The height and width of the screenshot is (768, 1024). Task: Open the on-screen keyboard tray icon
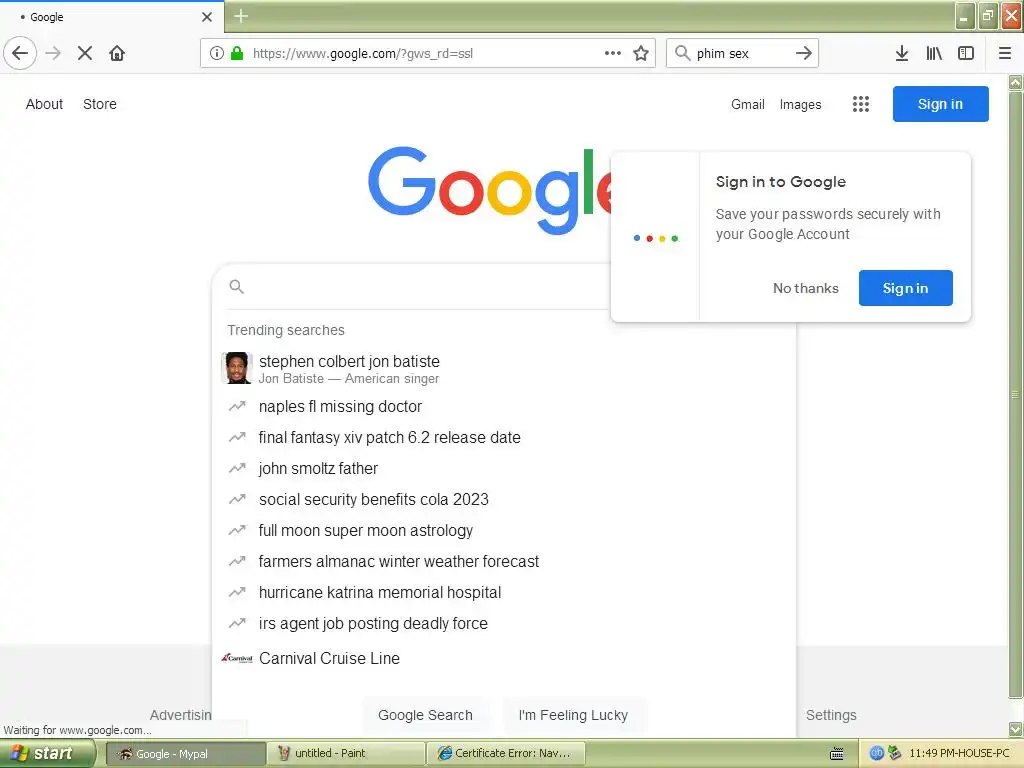(x=837, y=754)
